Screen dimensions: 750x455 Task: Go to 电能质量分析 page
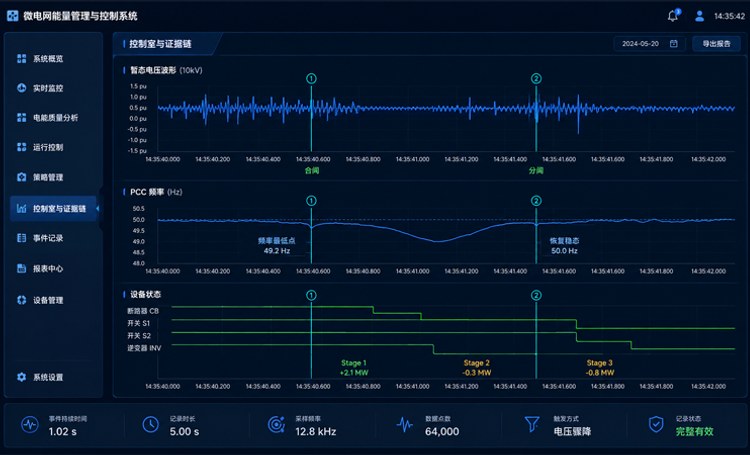pos(54,117)
